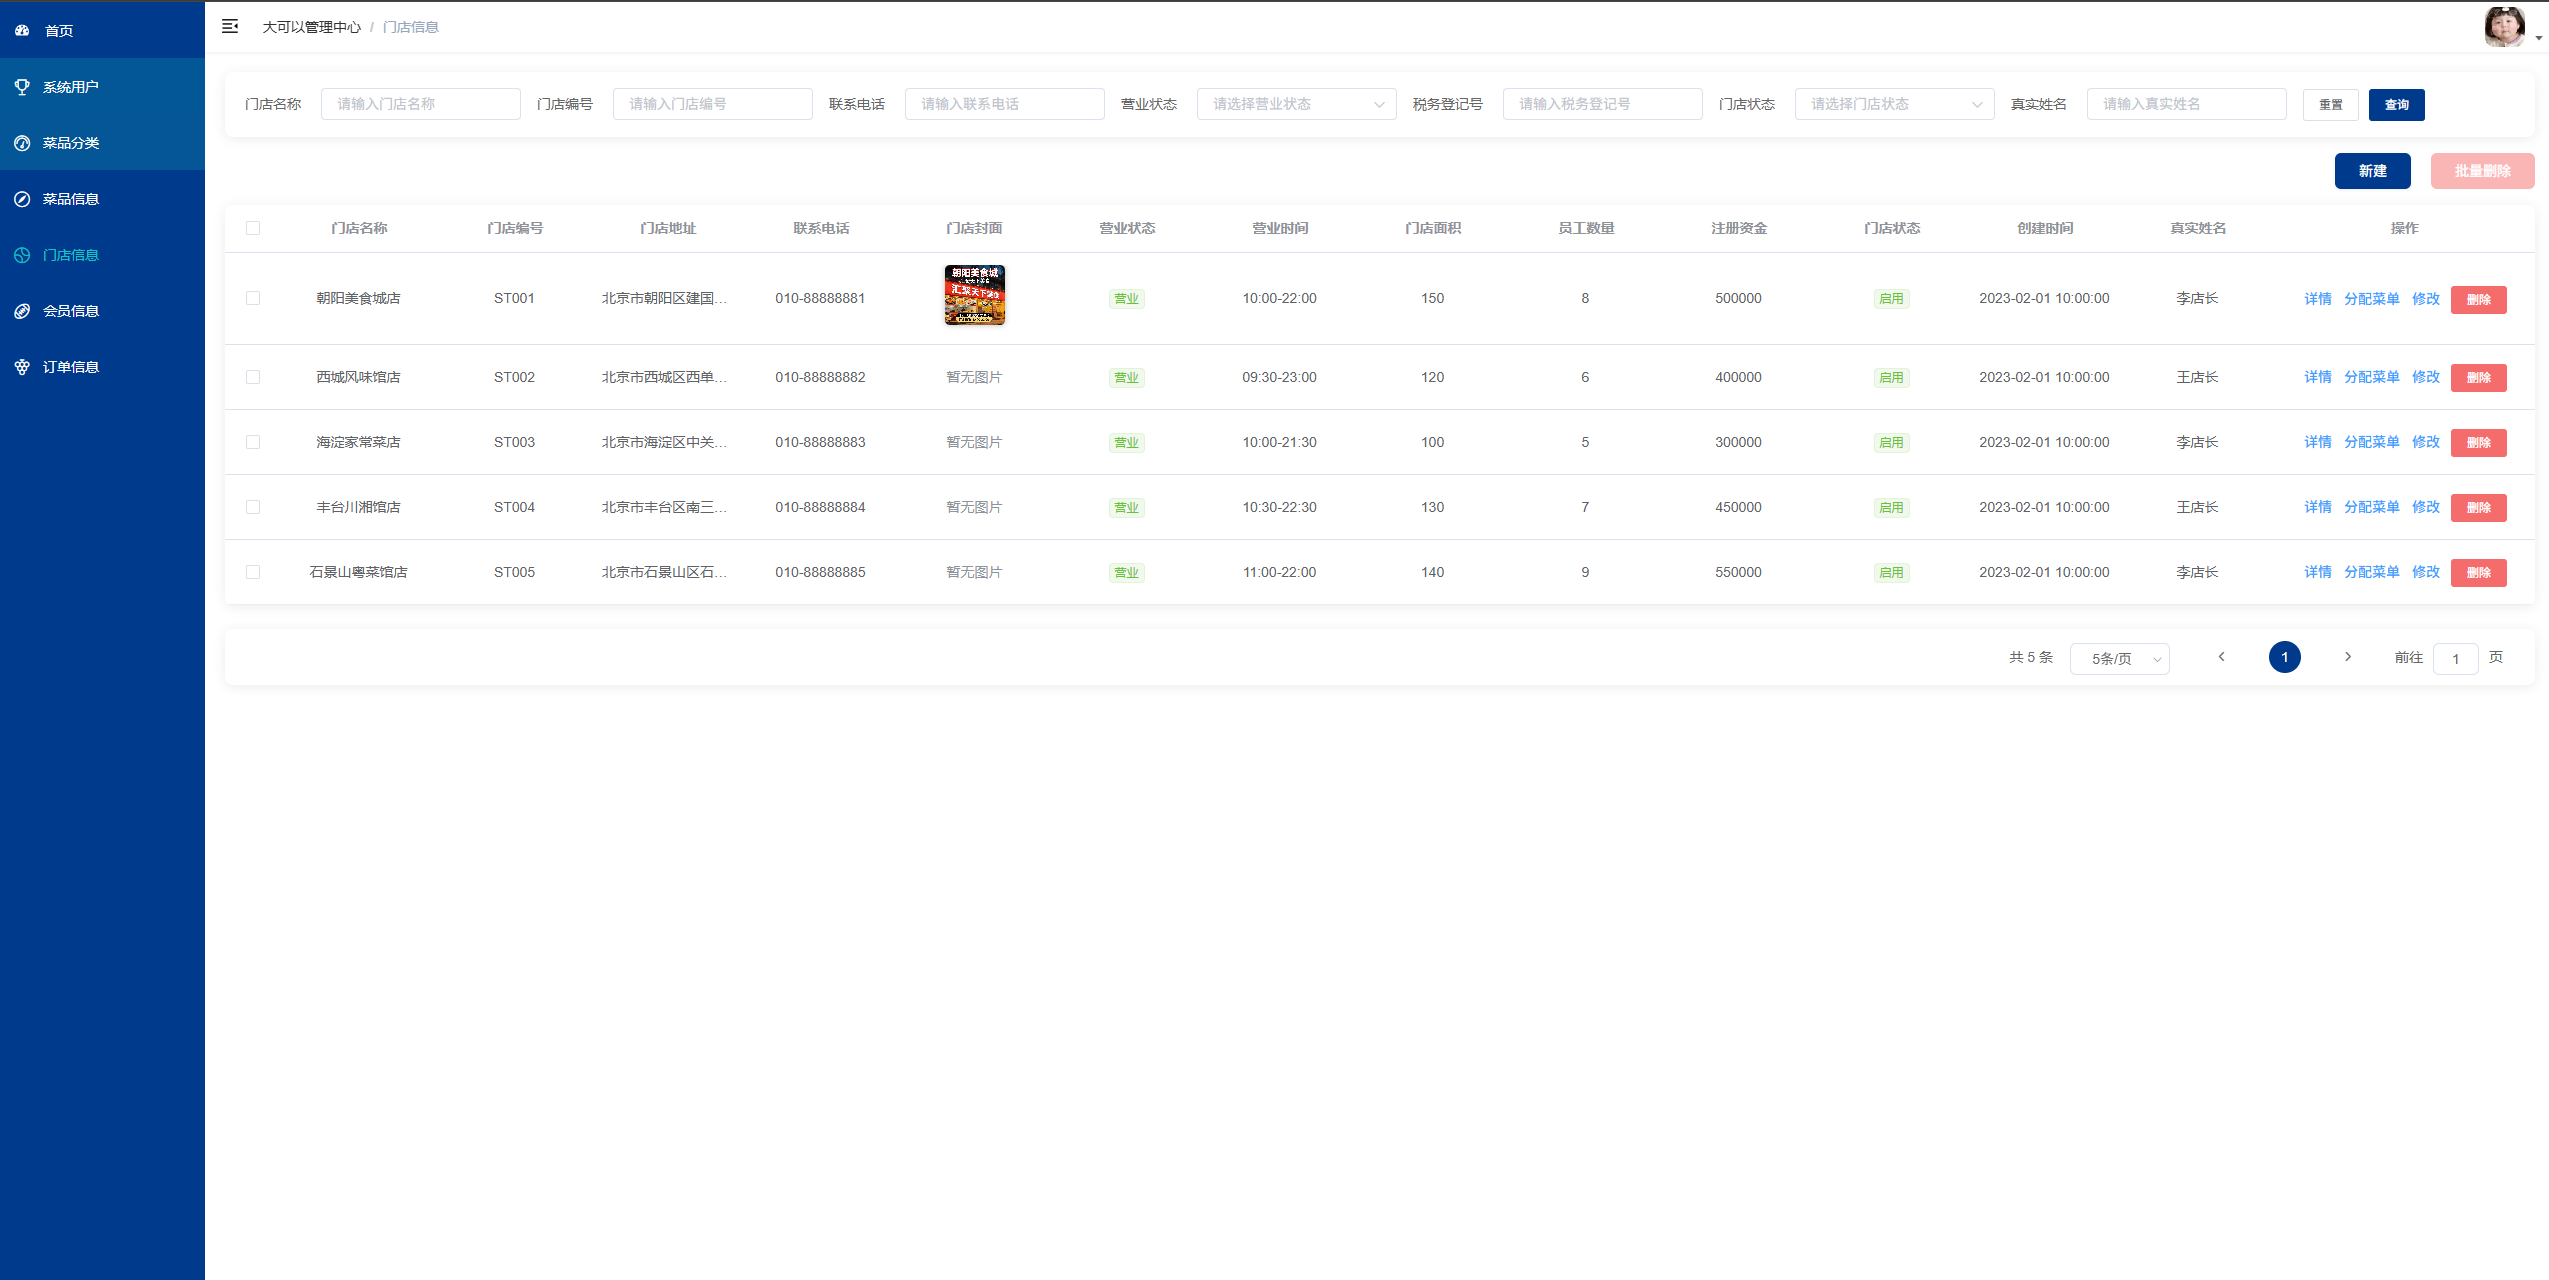Click 分配菜单 for 西城风味馆店
This screenshot has width=2549, height=1280.
click(2371, 377)
